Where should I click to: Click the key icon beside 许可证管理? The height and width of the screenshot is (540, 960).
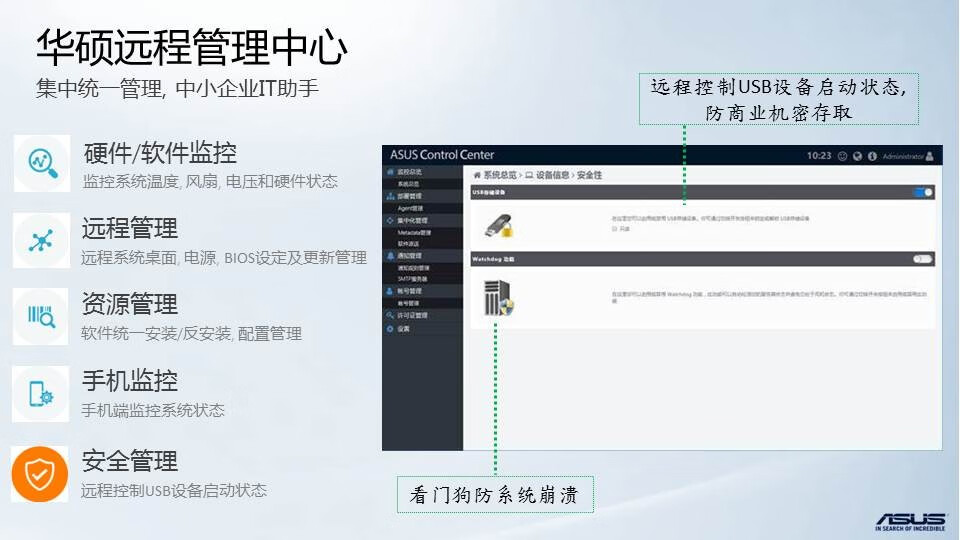390,315
